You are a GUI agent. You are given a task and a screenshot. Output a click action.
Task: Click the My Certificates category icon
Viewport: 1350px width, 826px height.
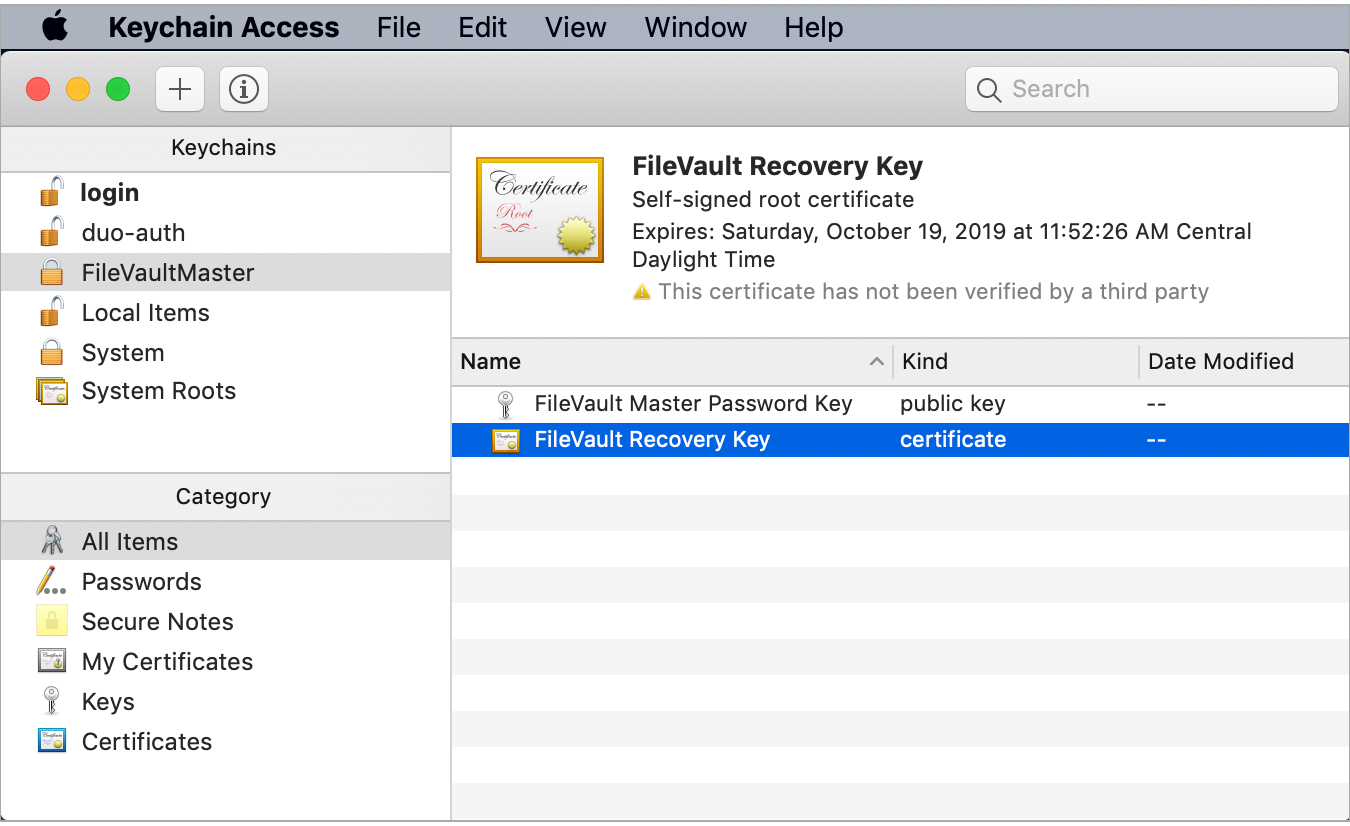50,661
